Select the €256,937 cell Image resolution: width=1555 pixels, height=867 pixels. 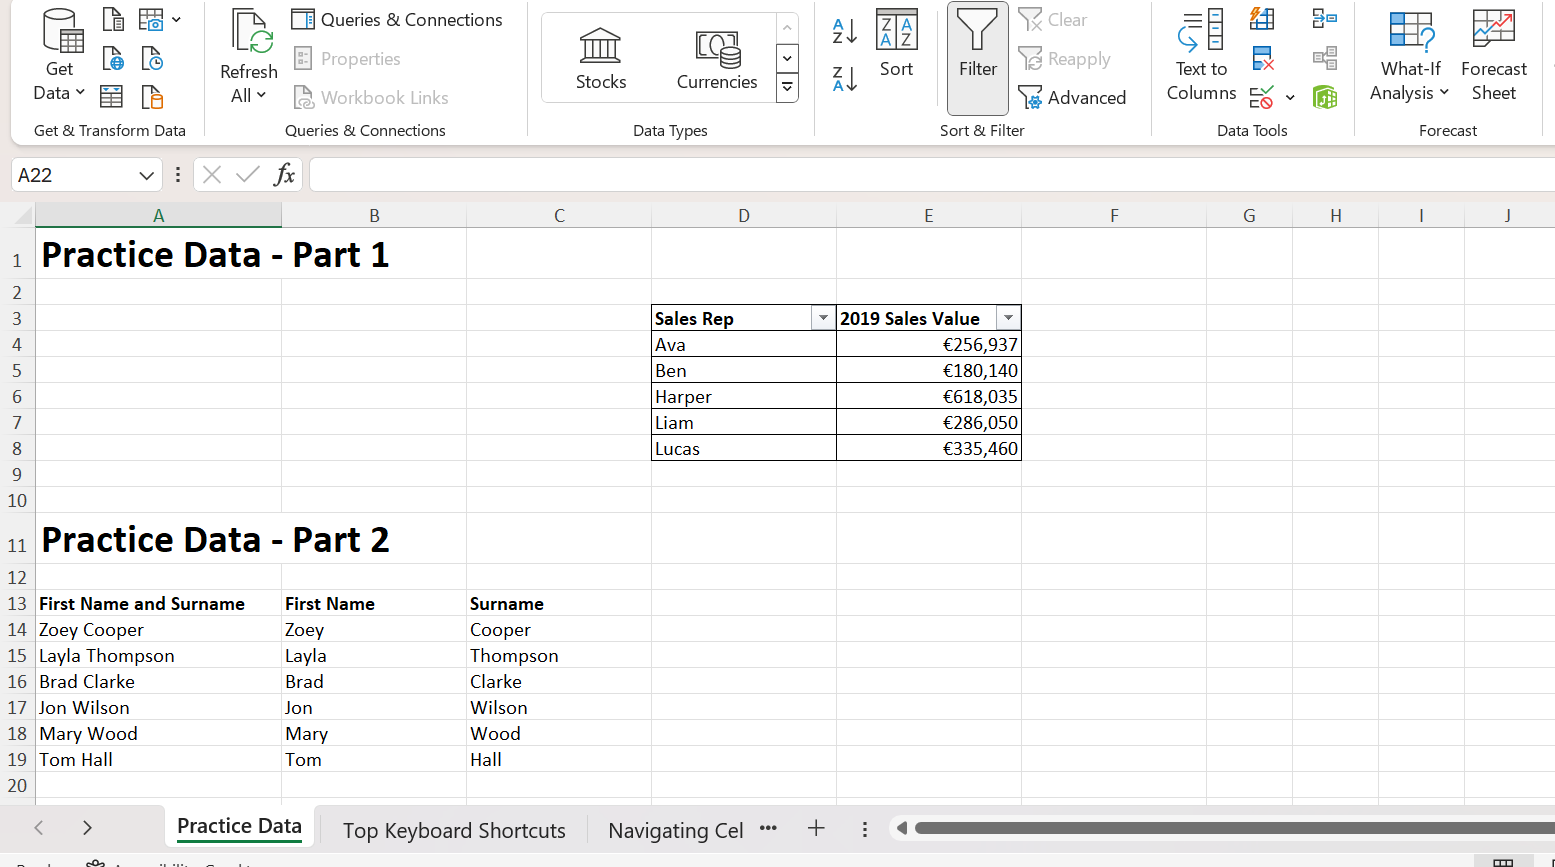tap(928, 344)
